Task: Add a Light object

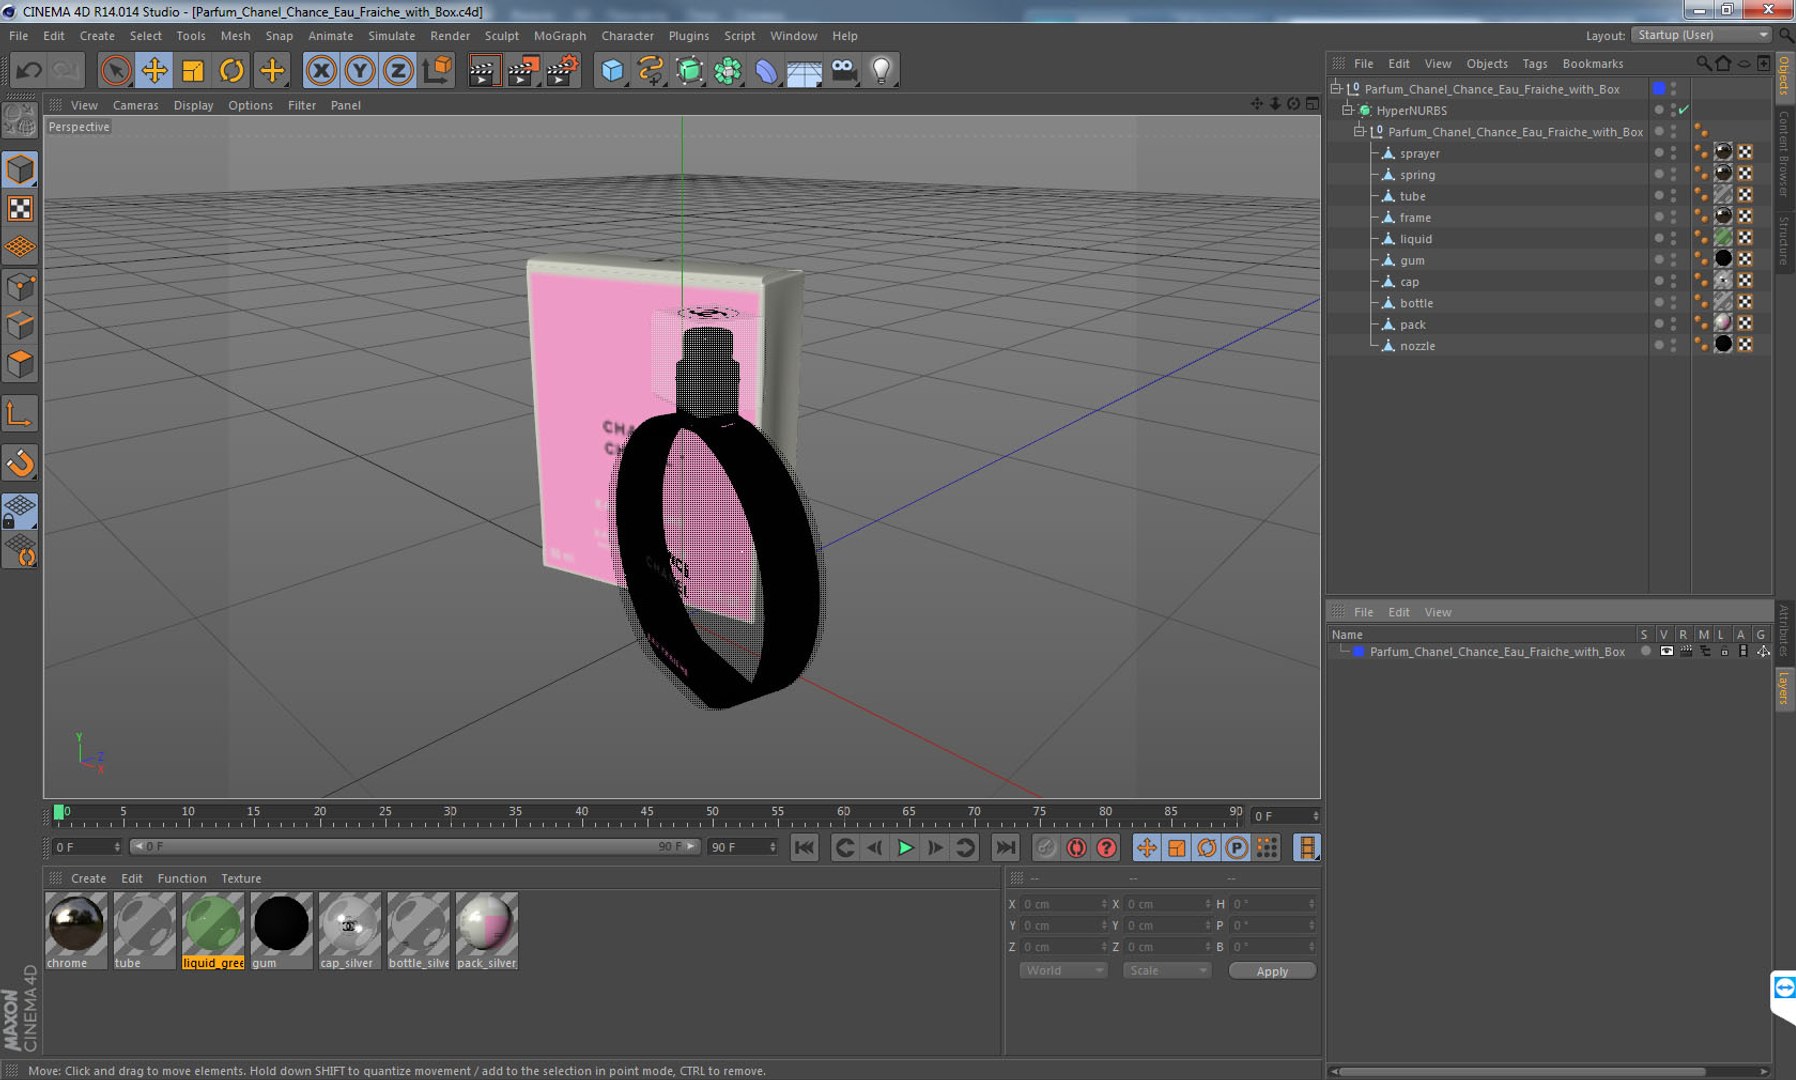Action: tap(882, 70)
